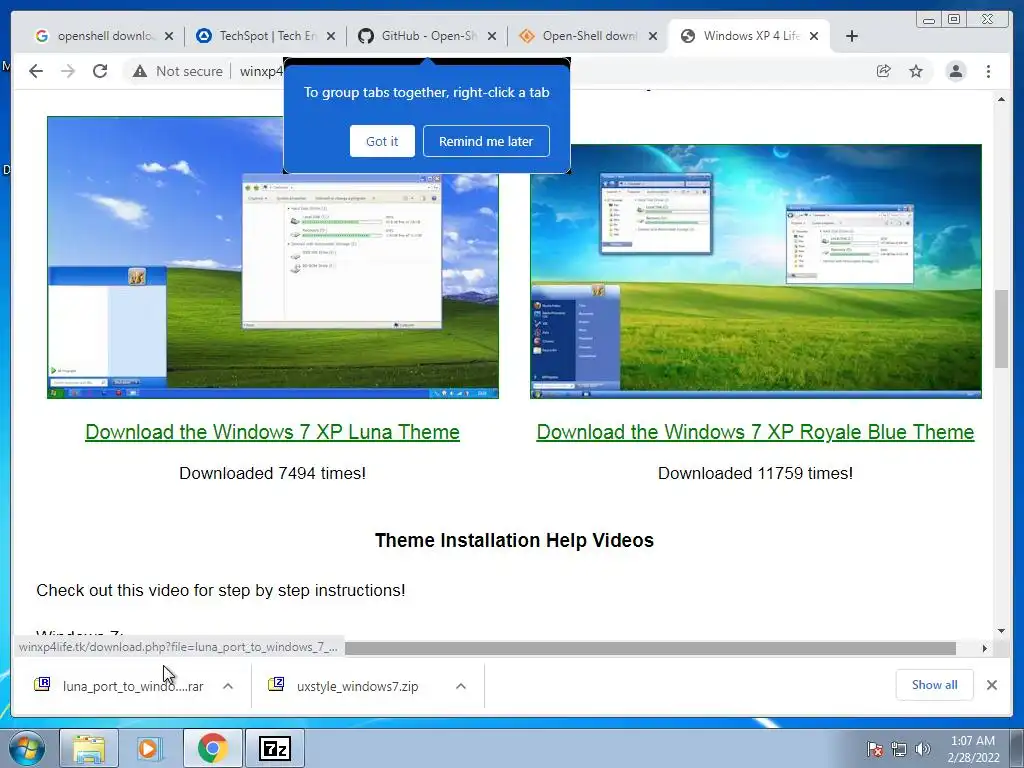Click the Check out this video instructions text
The width and height of the screenshot is (1024, 768).
(x=221, y=590)
